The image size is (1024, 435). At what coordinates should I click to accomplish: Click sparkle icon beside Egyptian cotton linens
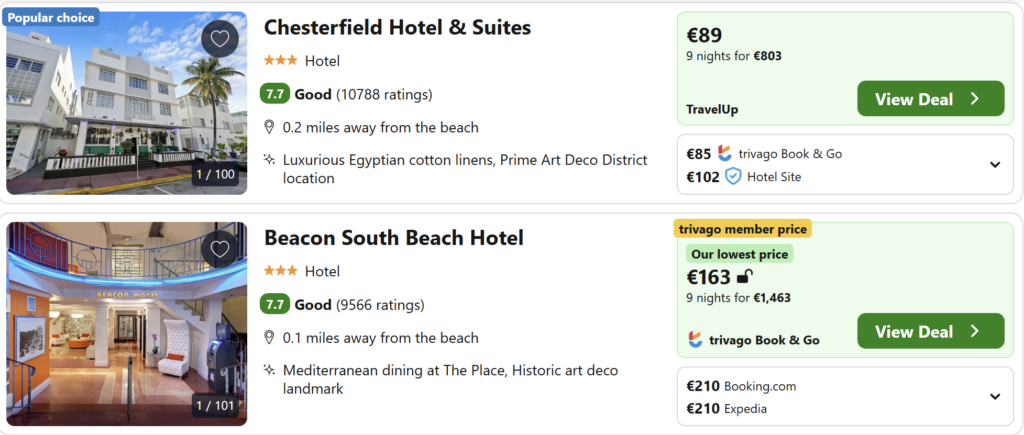269,160
